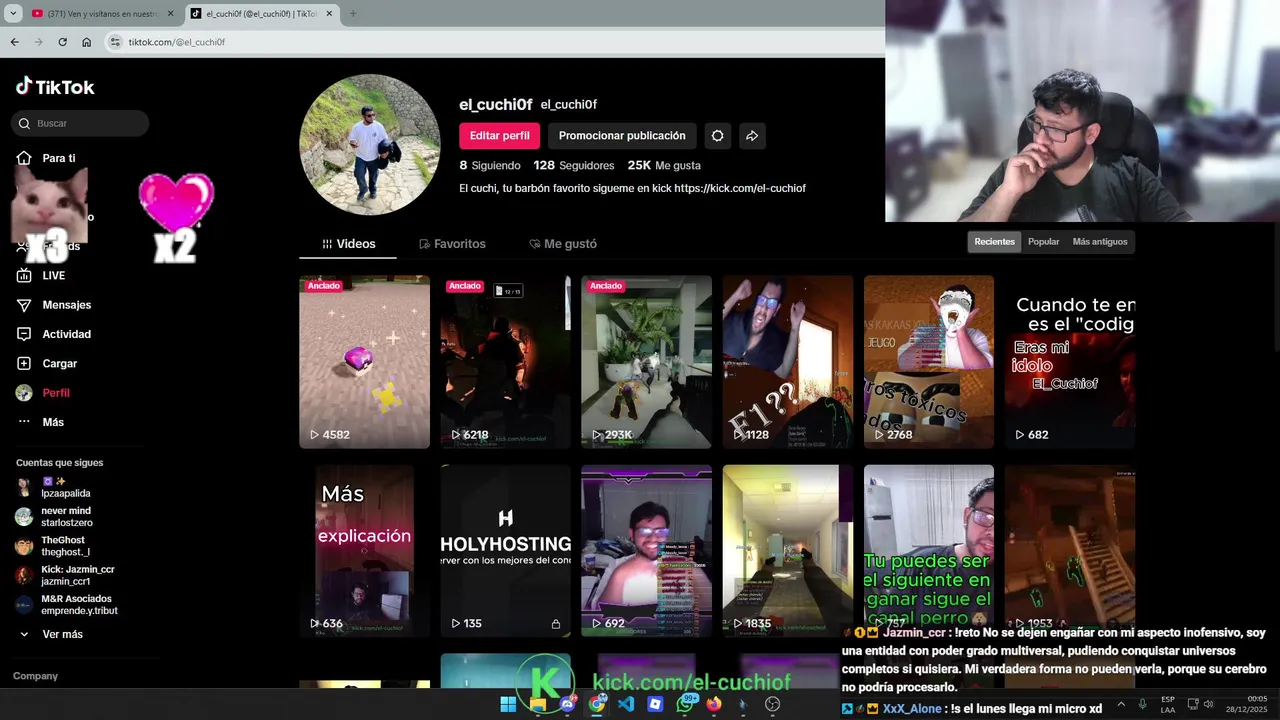Open the 128 Seguidores list
The height and width of the screenshot is (720, 1280).
coord(574,165)
